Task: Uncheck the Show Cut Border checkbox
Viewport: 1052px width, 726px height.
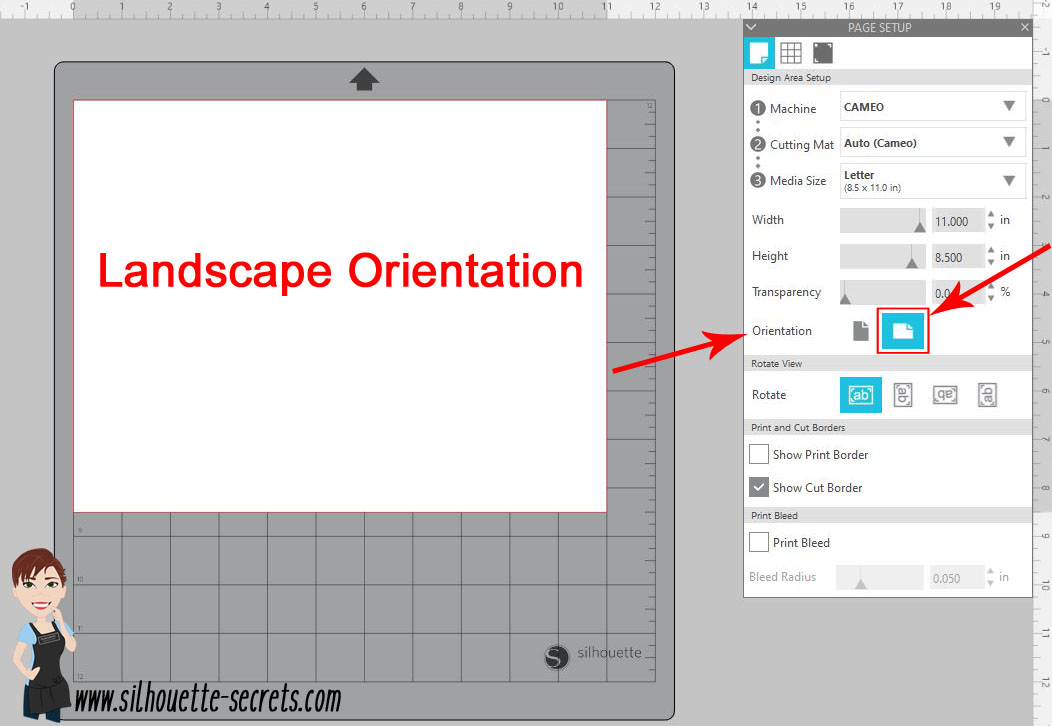Action: tap(759, 488)
